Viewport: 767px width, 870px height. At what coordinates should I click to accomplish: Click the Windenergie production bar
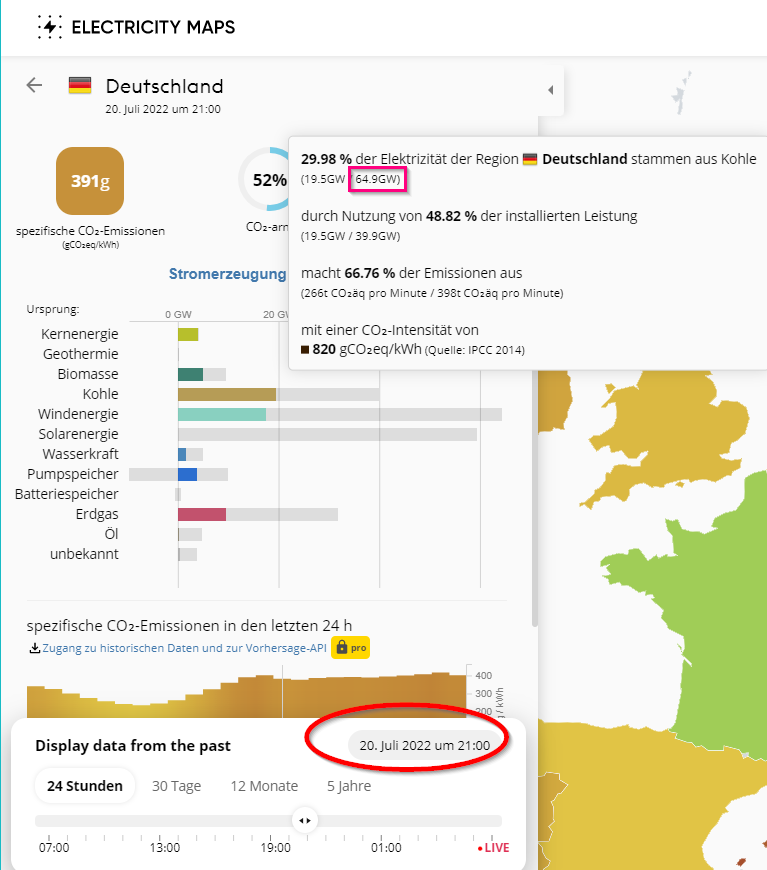222,414
